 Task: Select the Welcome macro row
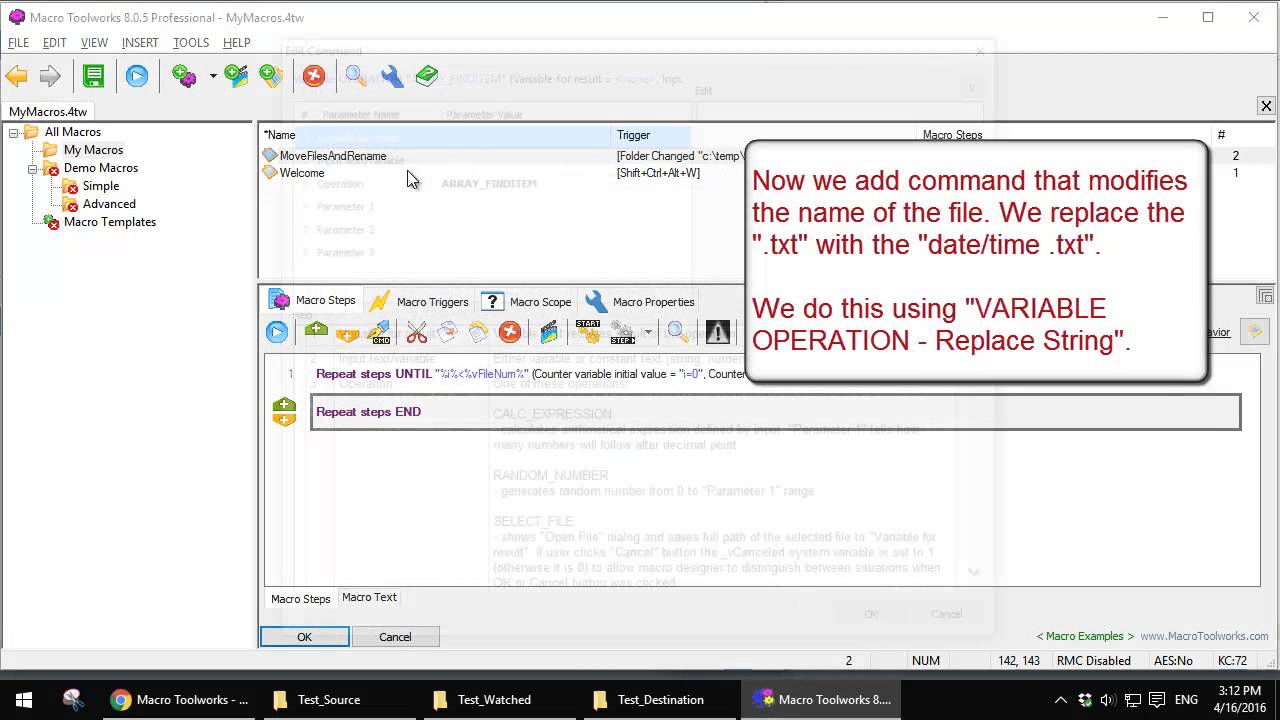point(302,173)
